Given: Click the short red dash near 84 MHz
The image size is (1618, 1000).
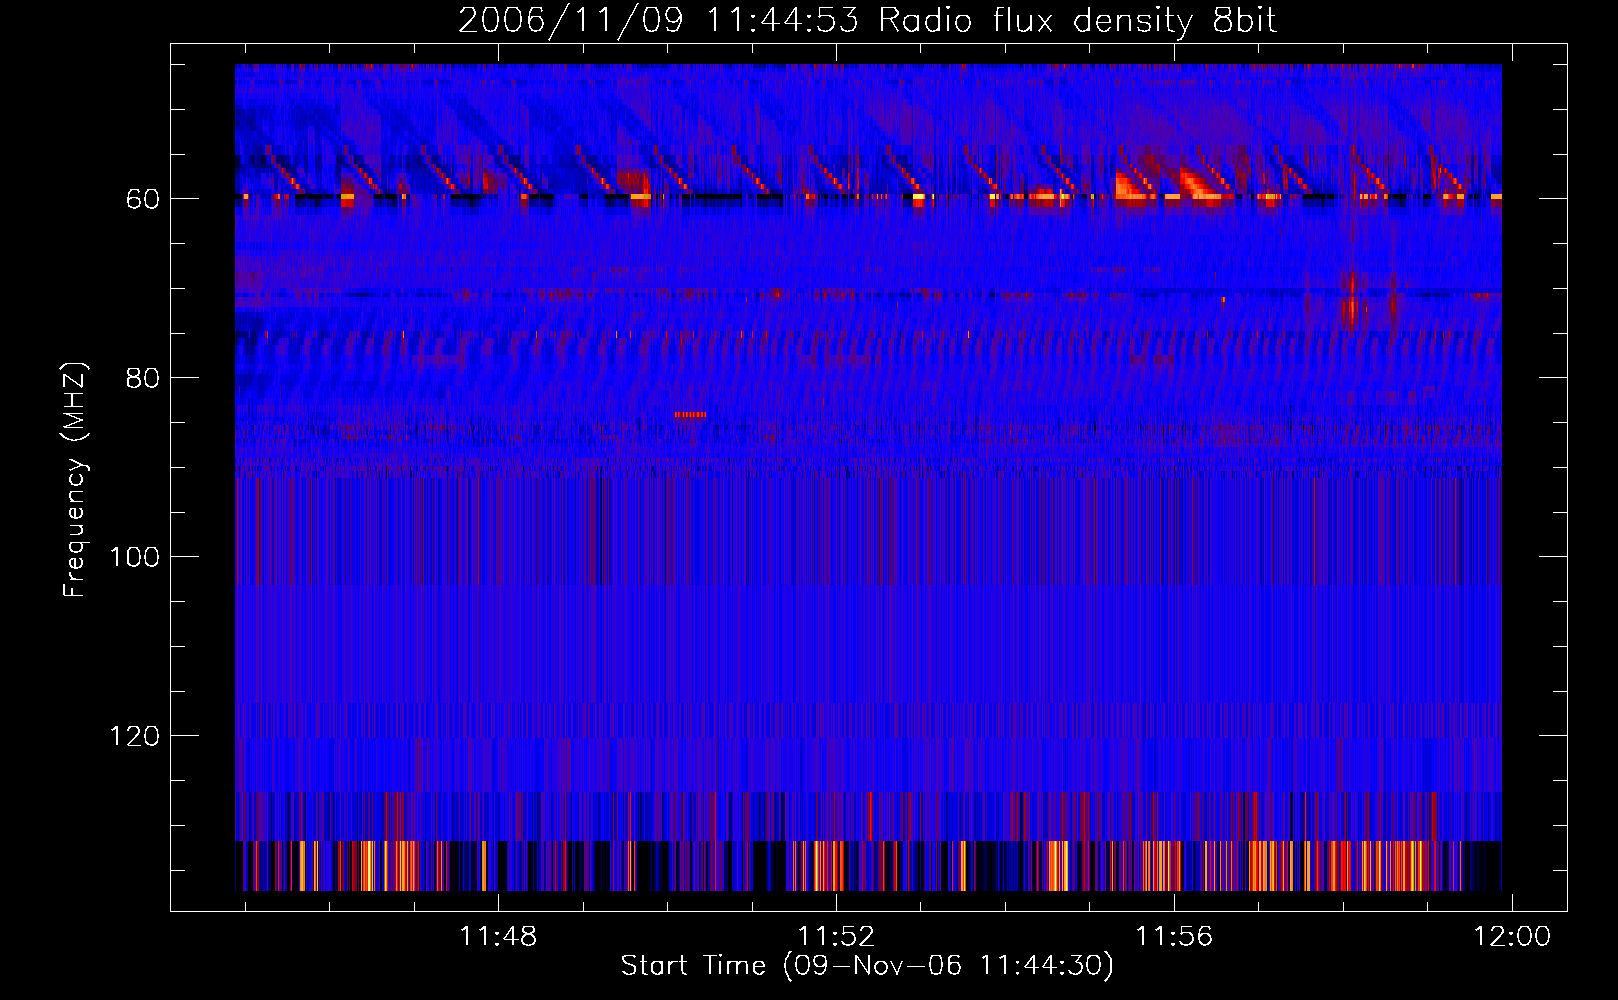Looking at the screenshot, I should (690, 414).
